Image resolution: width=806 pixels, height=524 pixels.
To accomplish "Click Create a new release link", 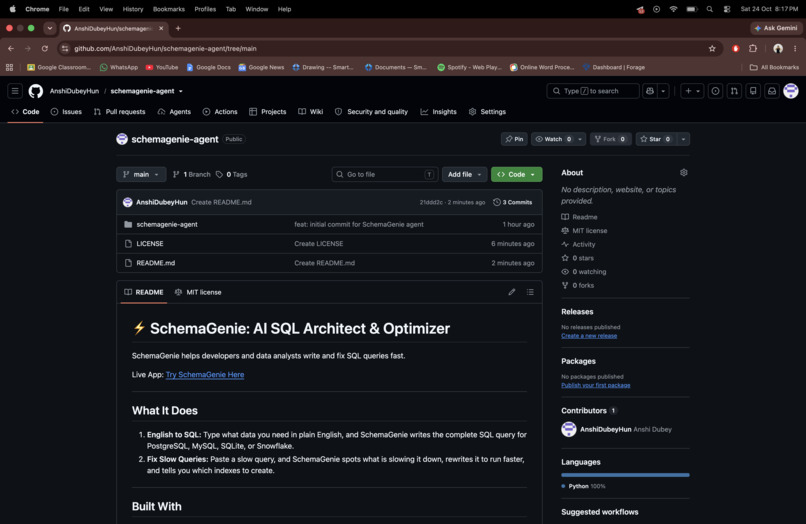I will click(x=589, y=336).
